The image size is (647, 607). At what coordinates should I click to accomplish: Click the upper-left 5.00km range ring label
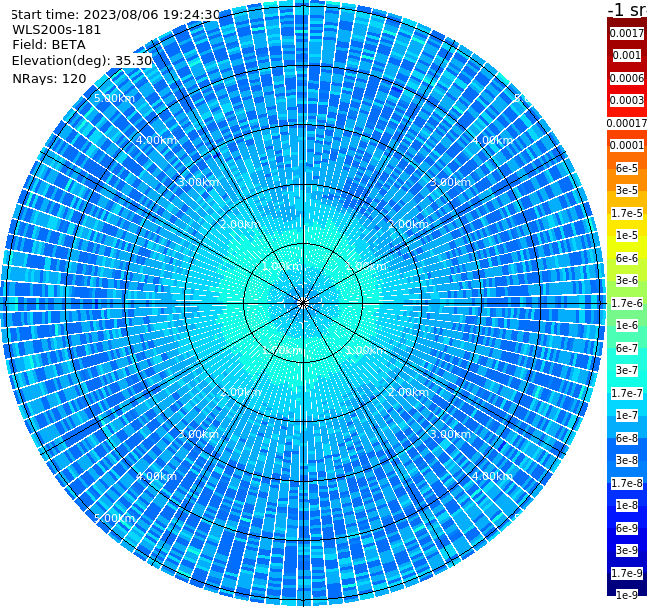(114, 98)
